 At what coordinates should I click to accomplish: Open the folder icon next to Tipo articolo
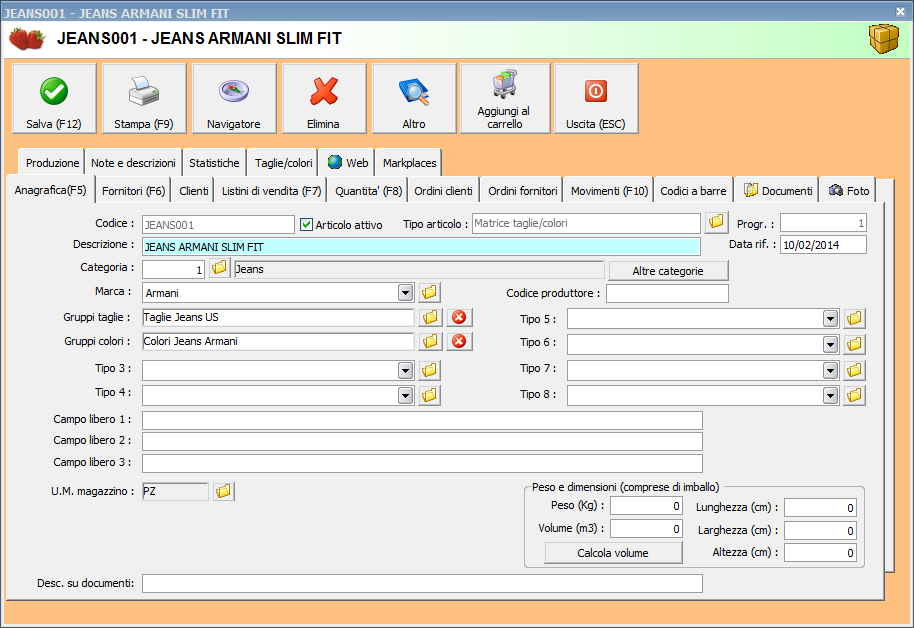tap(716, 222)
